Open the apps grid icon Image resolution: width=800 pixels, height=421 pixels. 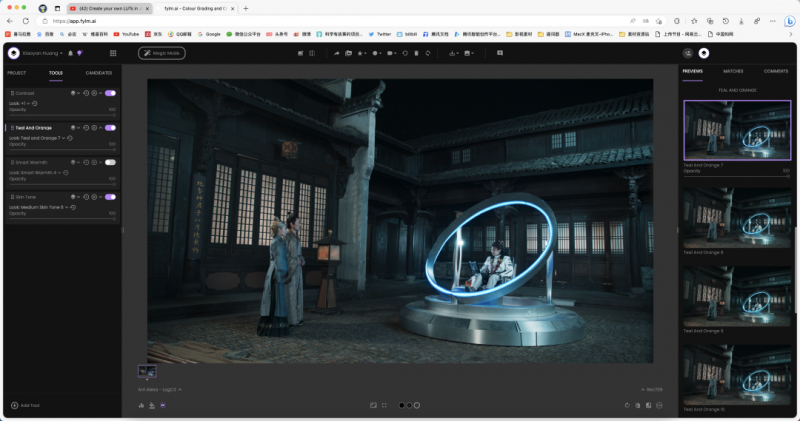tap(113, 53)
